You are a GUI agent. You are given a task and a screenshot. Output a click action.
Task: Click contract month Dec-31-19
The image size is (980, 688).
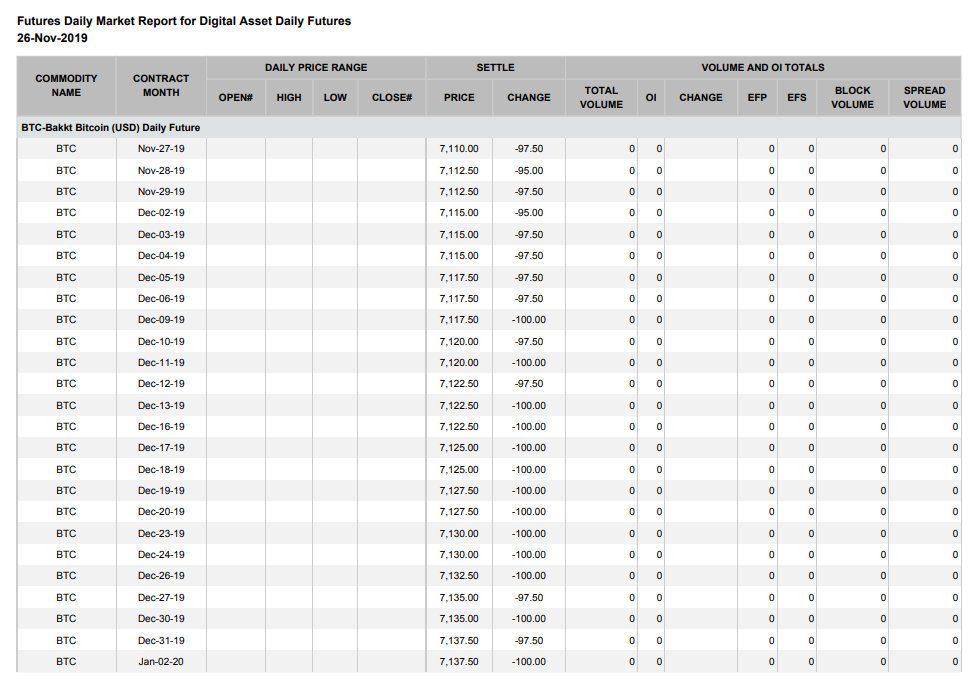pyautogui.click(x=161, y=641)
